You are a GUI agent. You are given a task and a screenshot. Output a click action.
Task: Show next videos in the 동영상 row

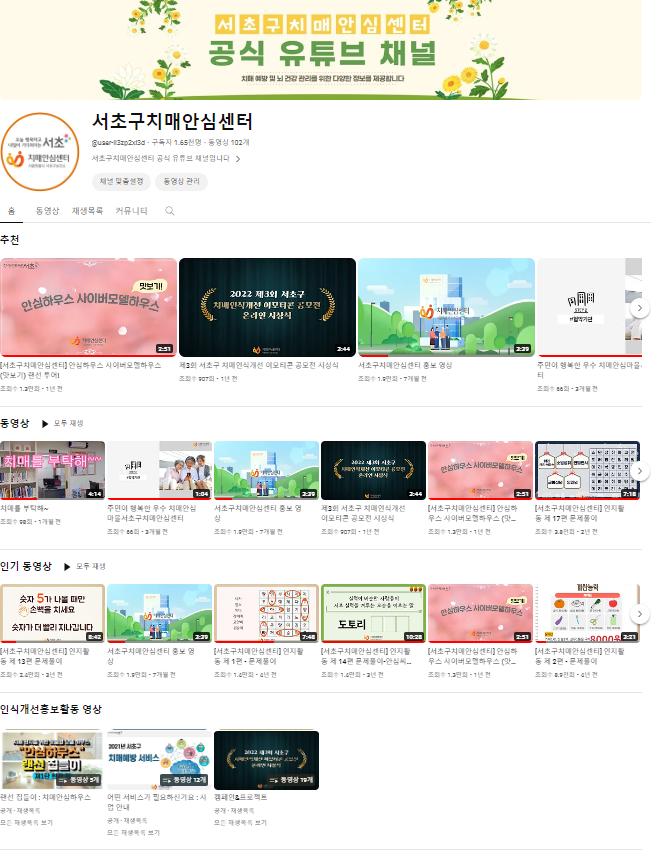tap(640, 471)
